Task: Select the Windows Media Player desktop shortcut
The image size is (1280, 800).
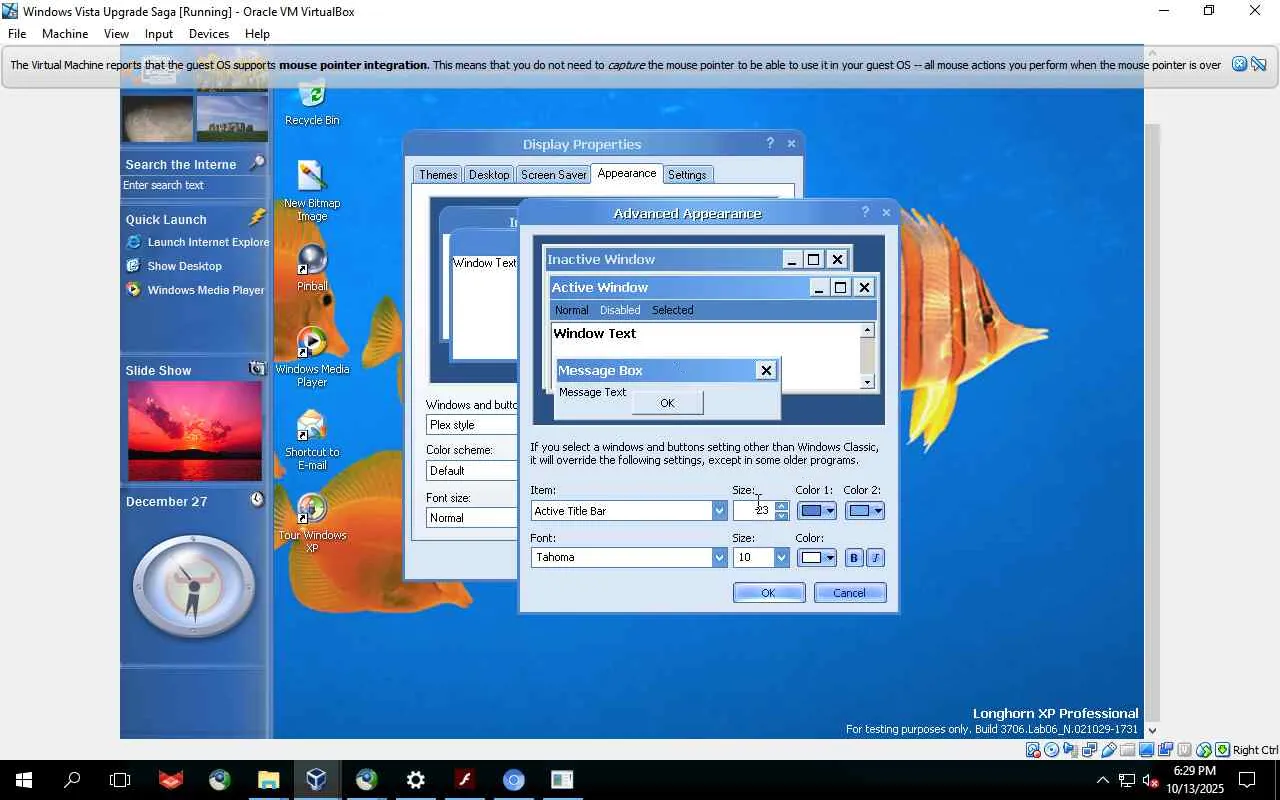Action: pos(312,357)
